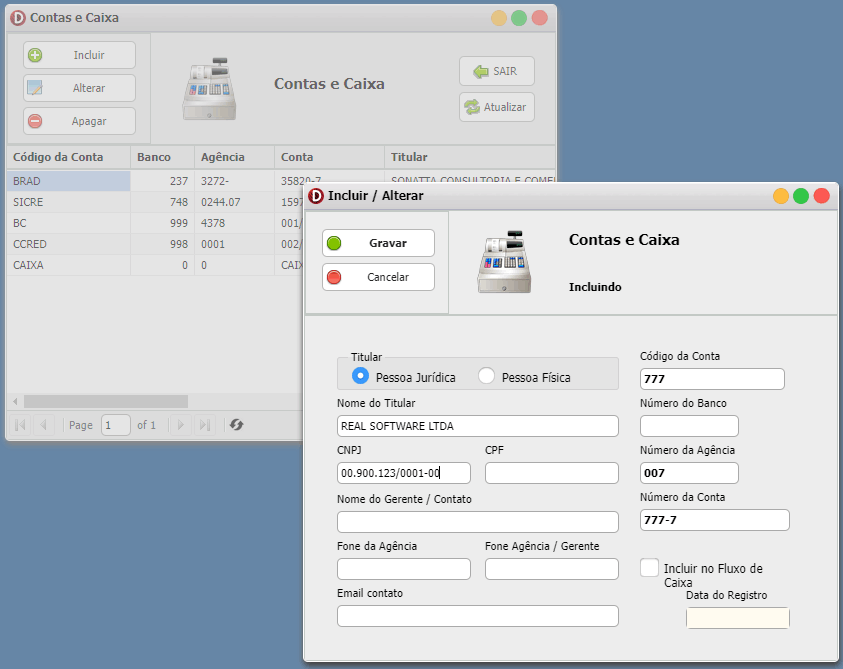This screenshot has height=669, width=843.
Task: Click the page number input box
Action: coord(116,425)
